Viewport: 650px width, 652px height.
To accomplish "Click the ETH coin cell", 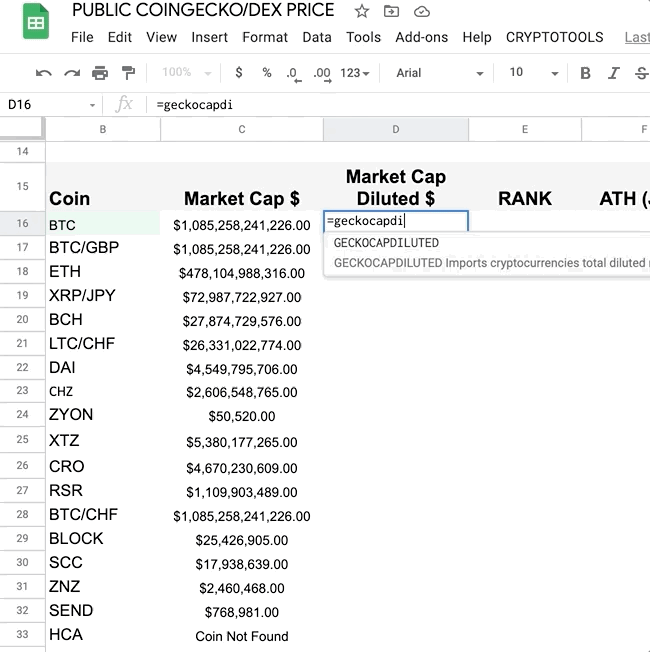I will [x=103, y=272].
